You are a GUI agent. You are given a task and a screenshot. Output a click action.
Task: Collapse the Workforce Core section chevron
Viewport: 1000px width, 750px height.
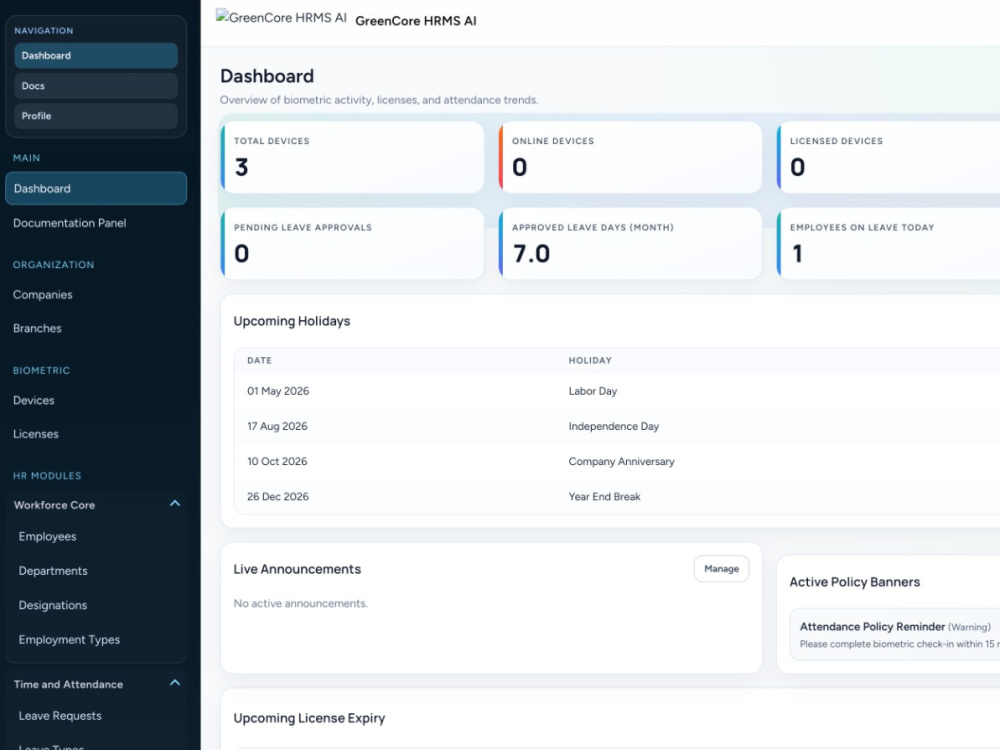[175, 504]
